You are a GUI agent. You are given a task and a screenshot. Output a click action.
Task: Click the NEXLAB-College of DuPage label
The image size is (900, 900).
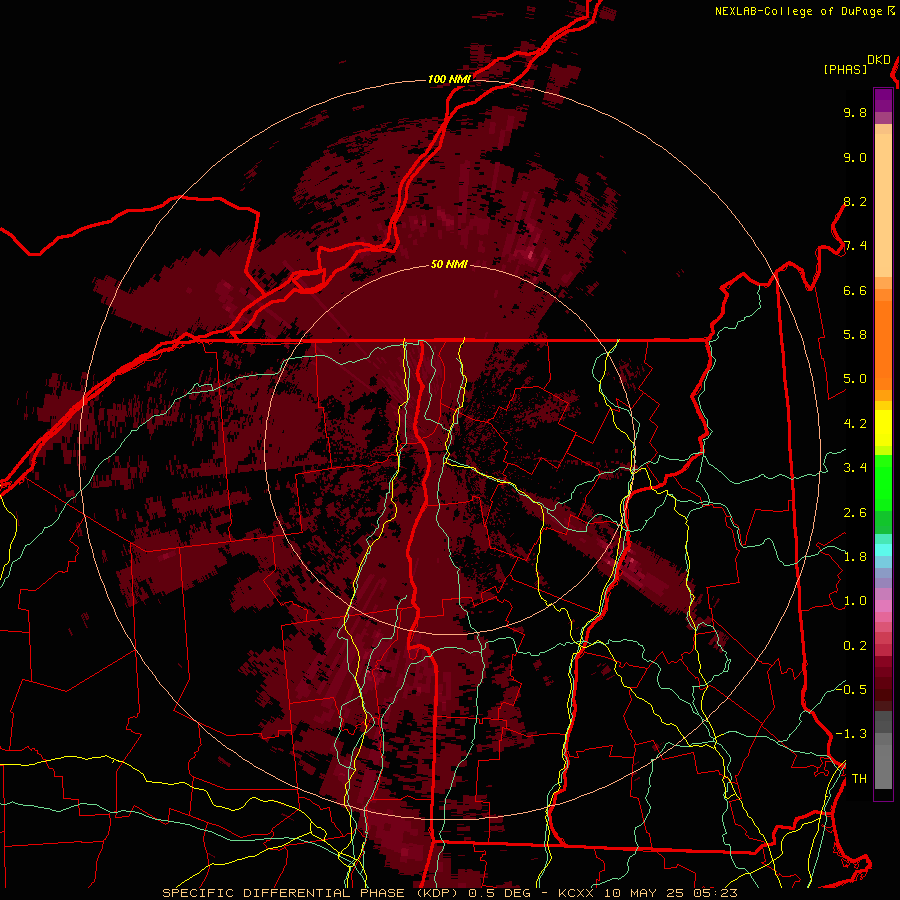pos(799,11)
